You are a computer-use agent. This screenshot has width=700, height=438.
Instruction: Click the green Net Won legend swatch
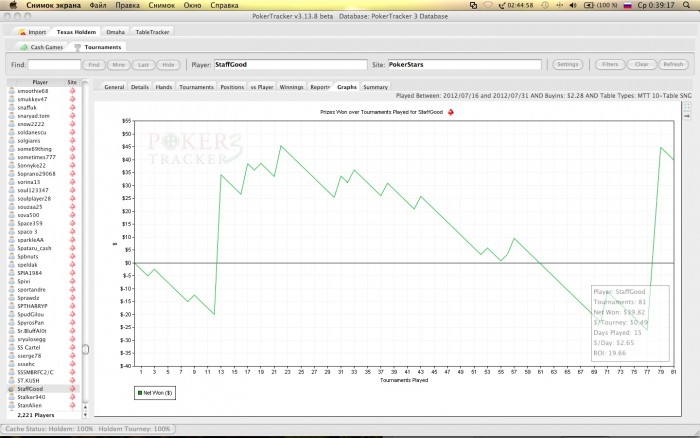coord(140,393)
